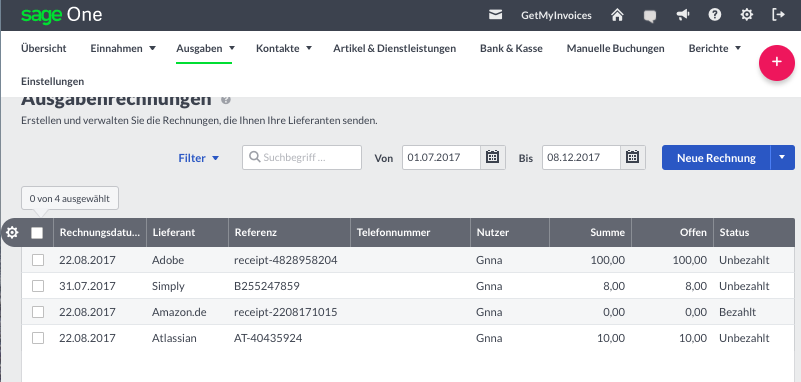
Task: Click the Suchbegriff search field
Action: point(302,157)
